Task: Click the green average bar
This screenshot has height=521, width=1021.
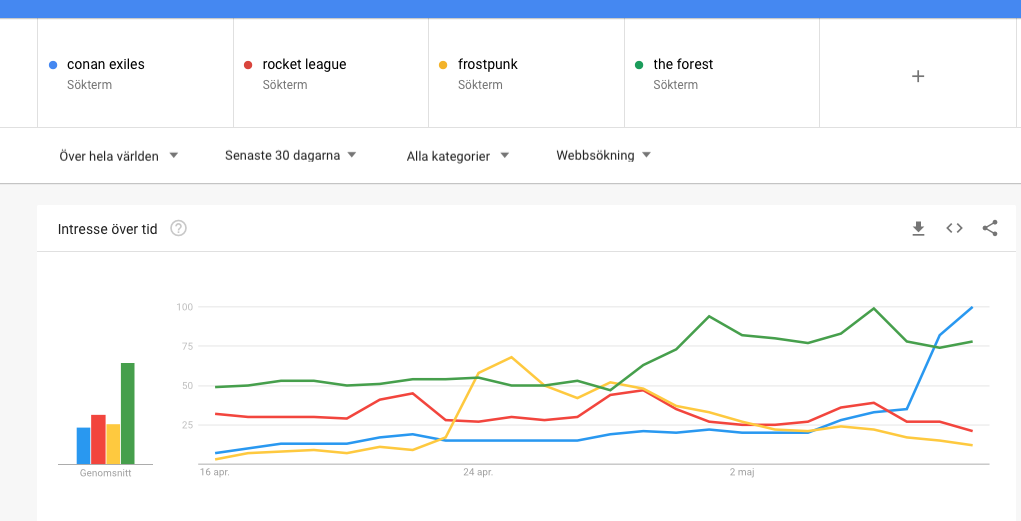Action: pos(128,414)
